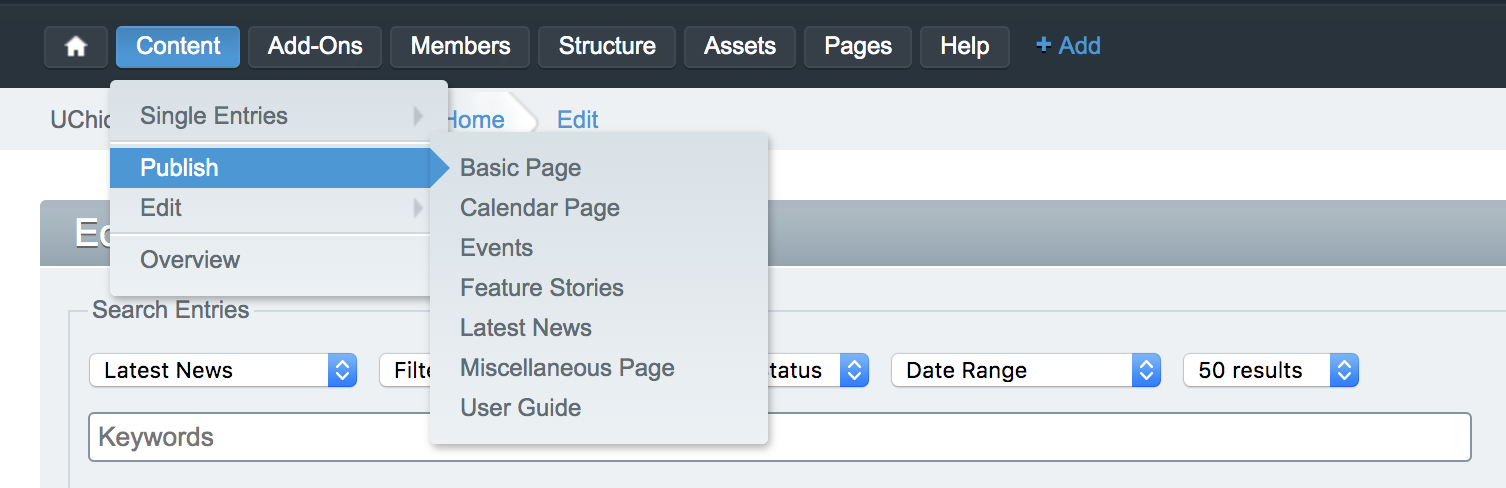Viewport: 1506px width, 488px height.
Task: Select Overview from Content menu
Action: [190, 260]
